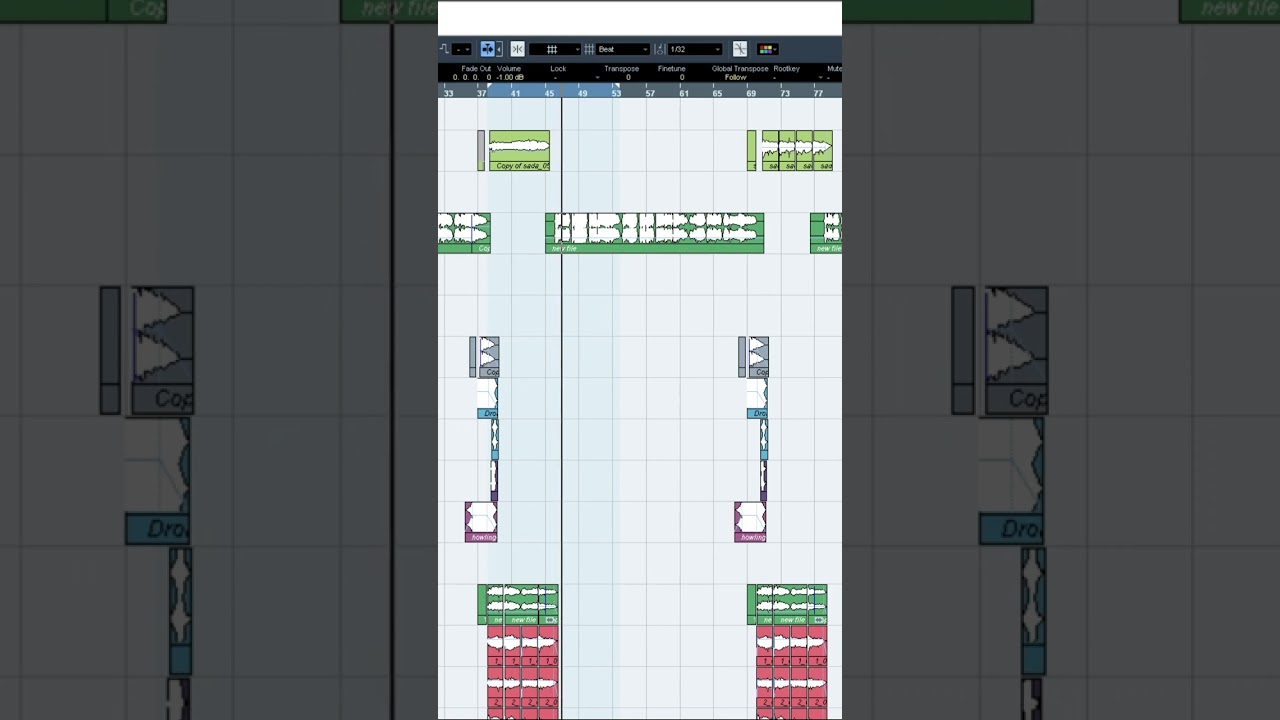The image size is (1280, 720).
Task: Click bar 41 on the ruler
Action: (515, 93)
